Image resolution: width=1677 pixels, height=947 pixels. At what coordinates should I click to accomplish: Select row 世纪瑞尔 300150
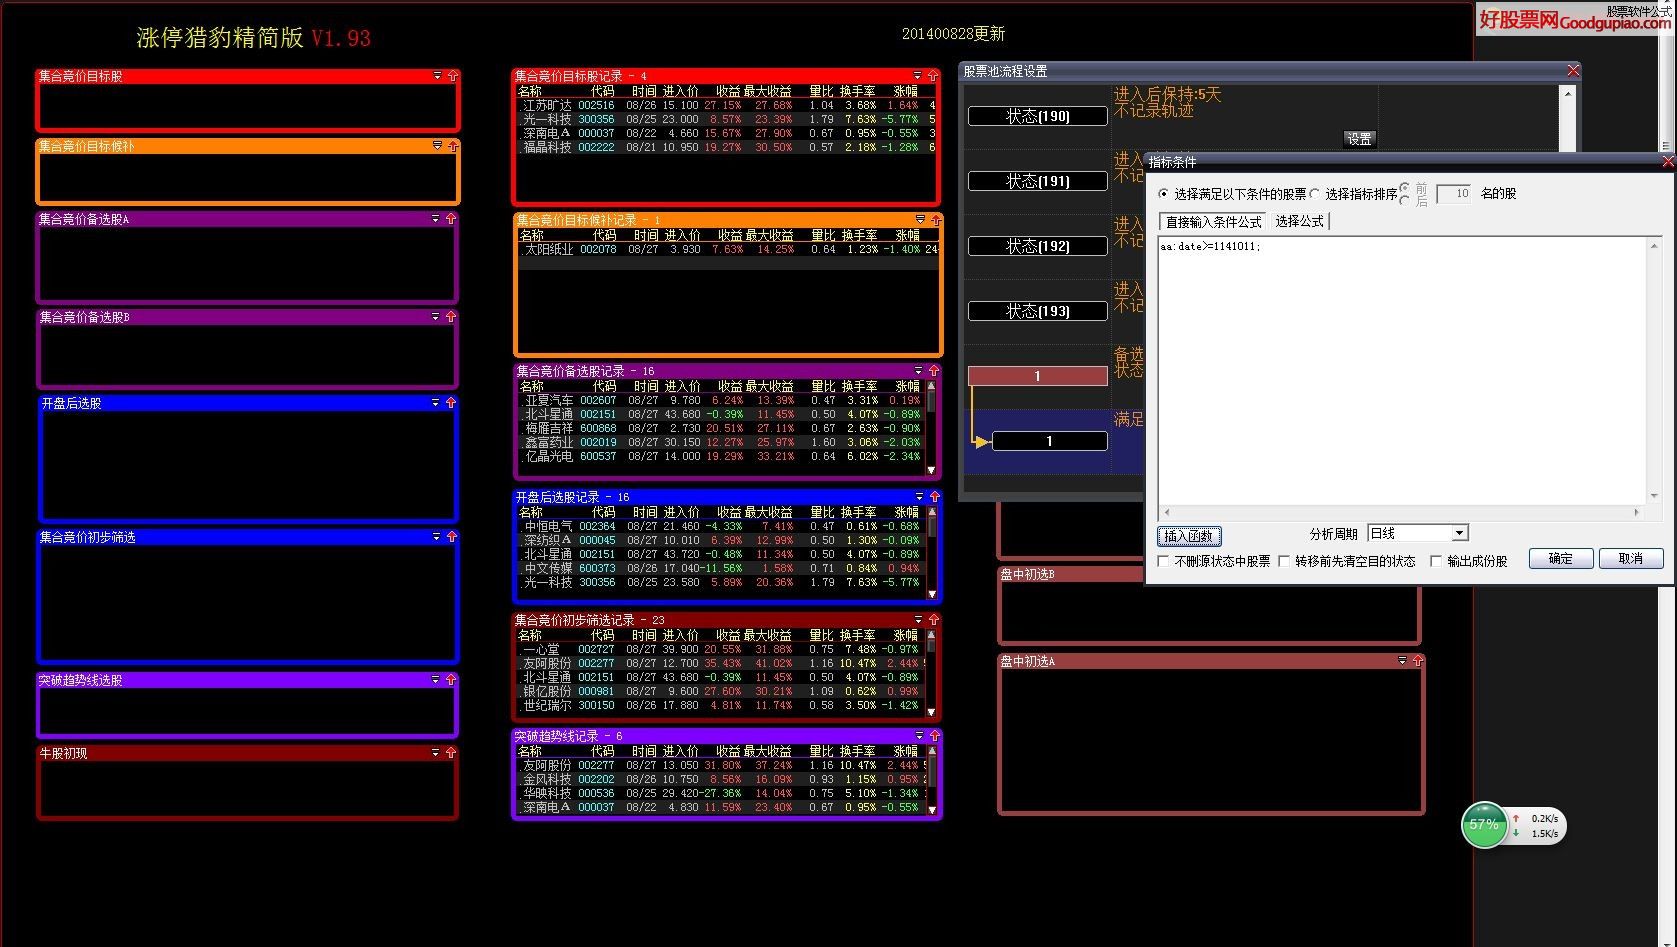pos(721,705)
